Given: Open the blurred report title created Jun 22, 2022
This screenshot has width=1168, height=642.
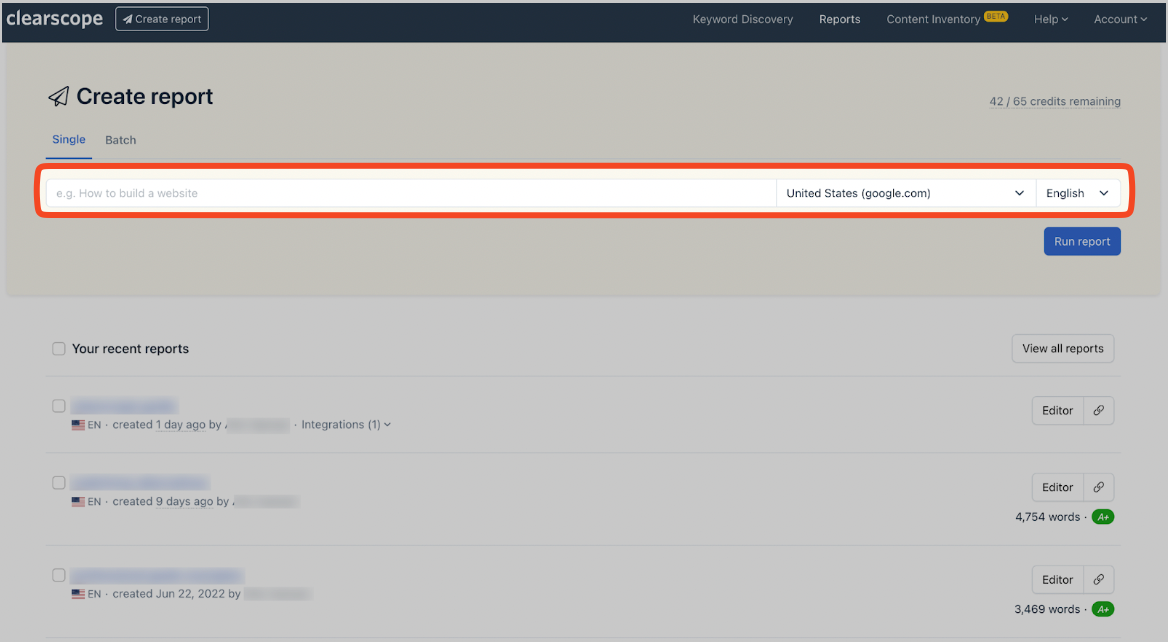Looking at the screenshot, I should [x=157, y=575].
